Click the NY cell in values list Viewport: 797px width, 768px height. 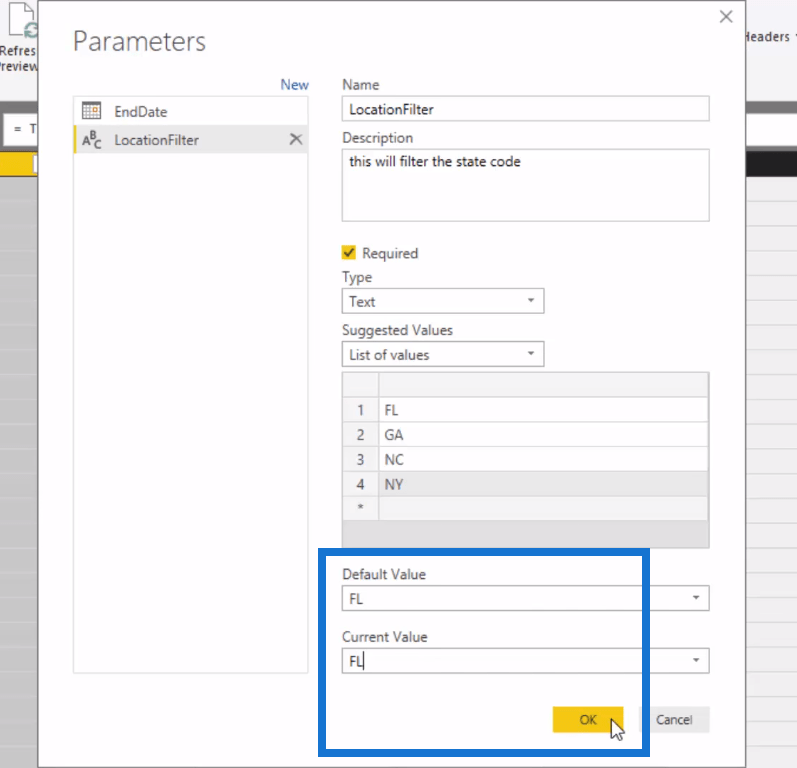(x=543, y=484)
